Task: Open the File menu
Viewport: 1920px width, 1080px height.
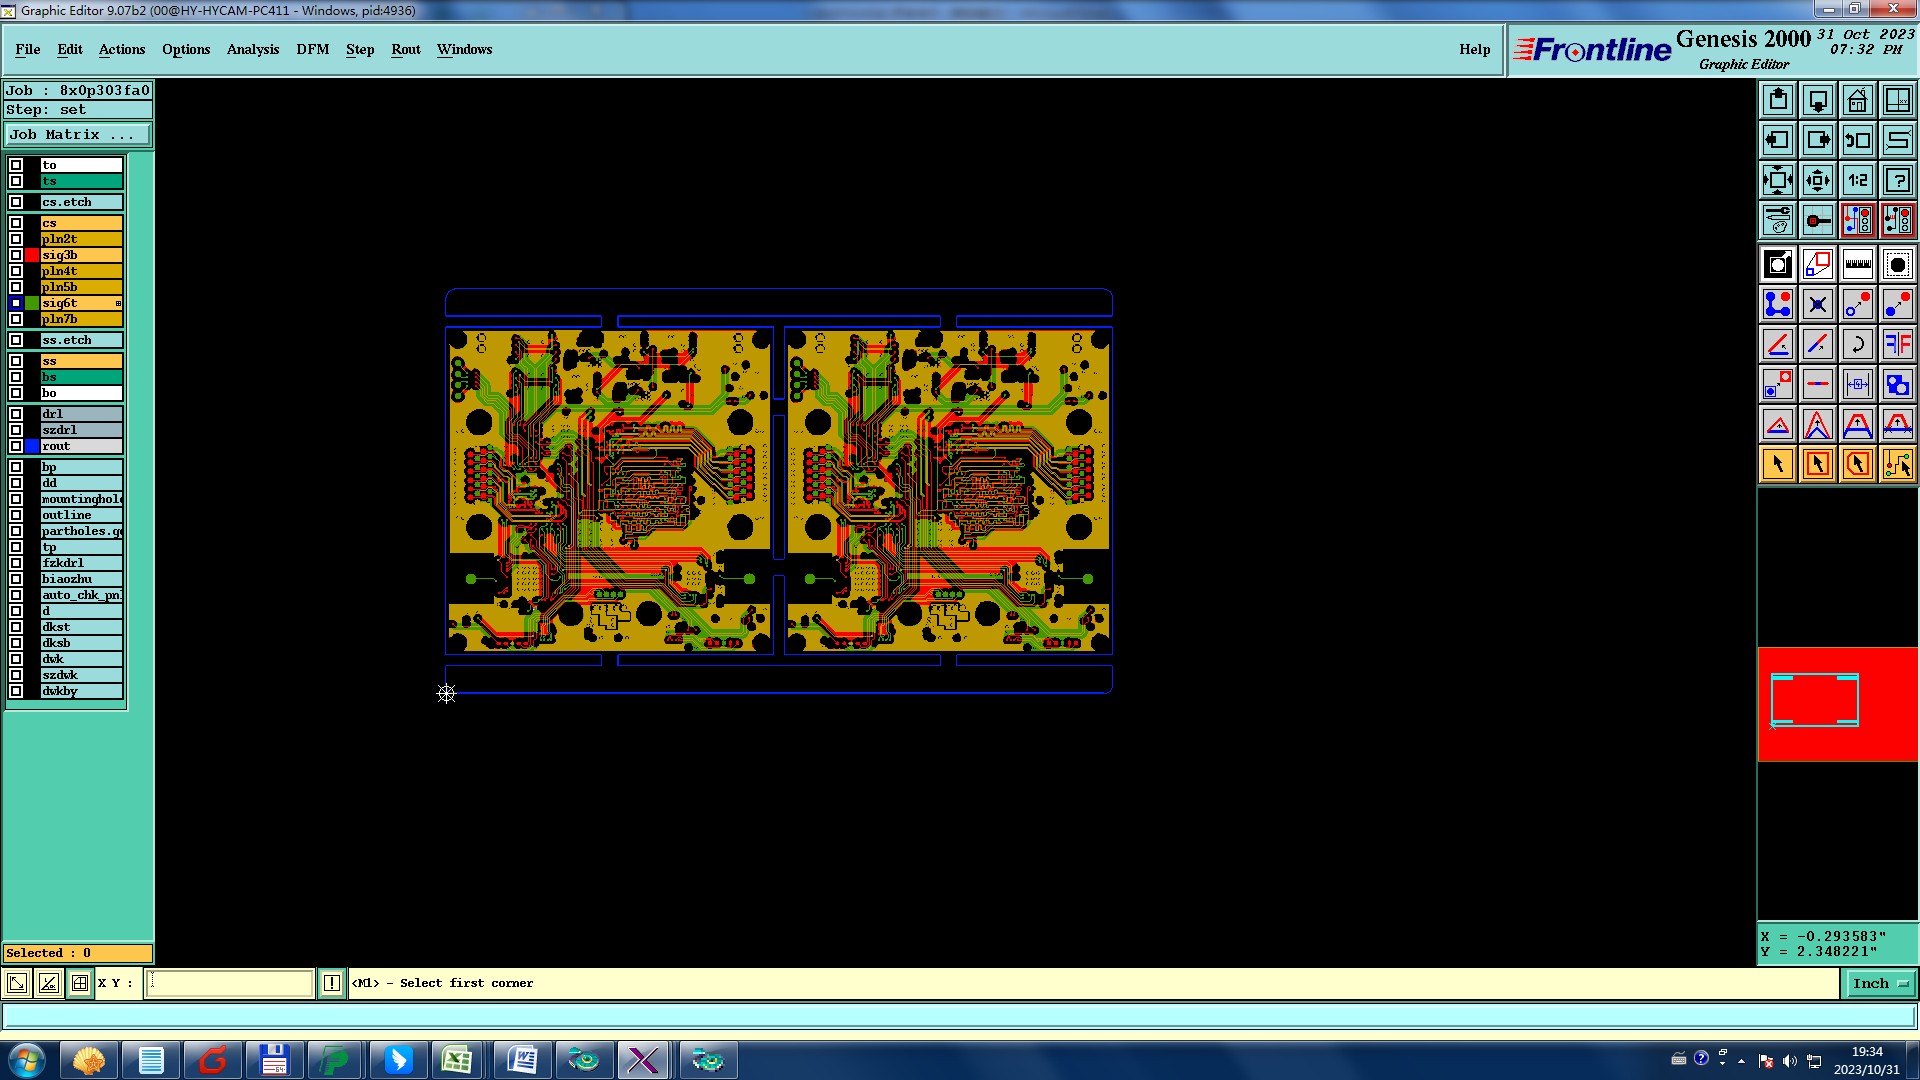Action: pos(28,49)
